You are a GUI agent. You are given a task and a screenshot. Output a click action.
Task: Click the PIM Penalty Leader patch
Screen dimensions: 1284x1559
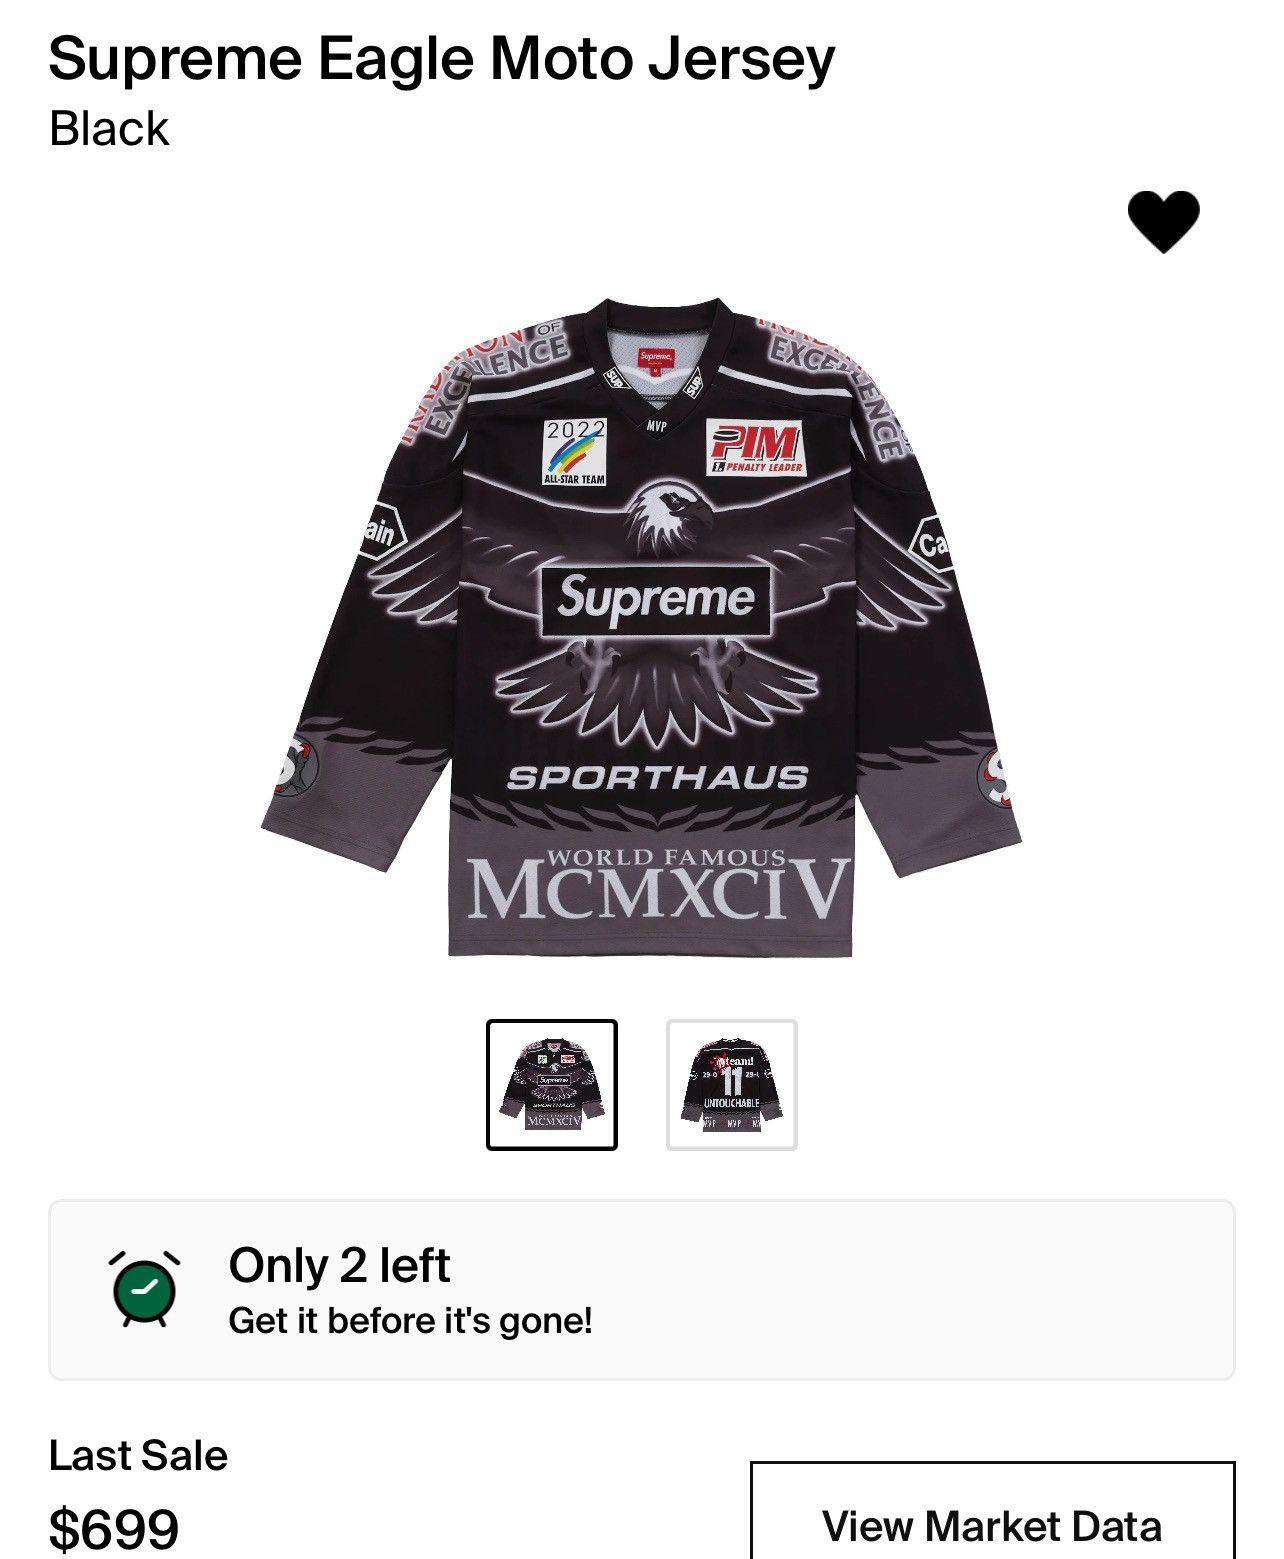pyautogui.click(x=756, y=447)
